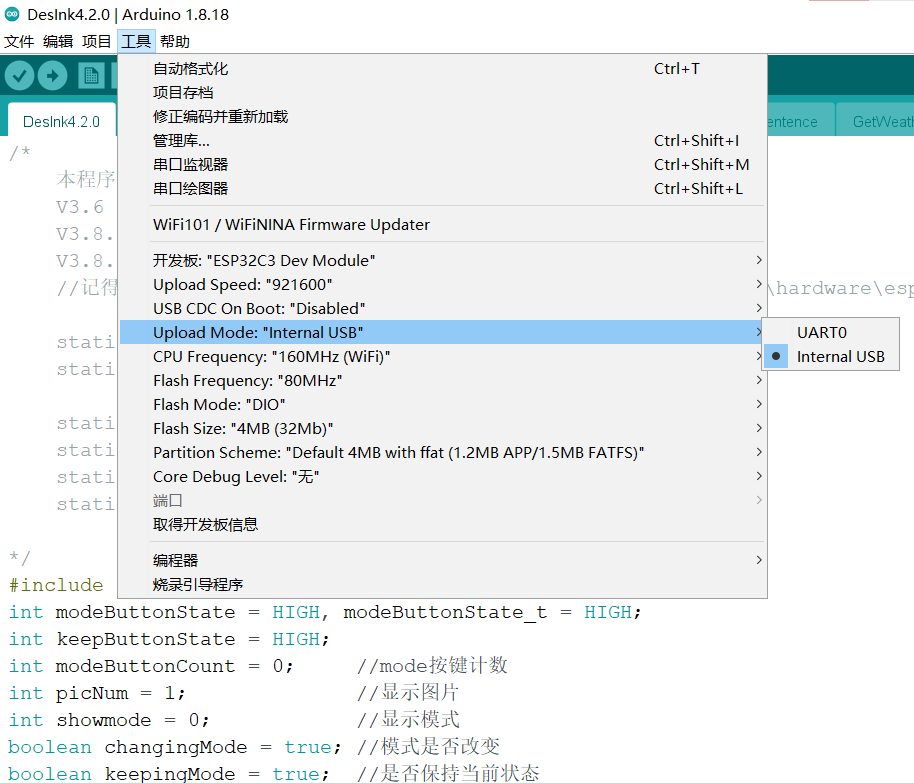
Task: Choose 自动格式化 from the tools menu
Action: tap(442, 69)
